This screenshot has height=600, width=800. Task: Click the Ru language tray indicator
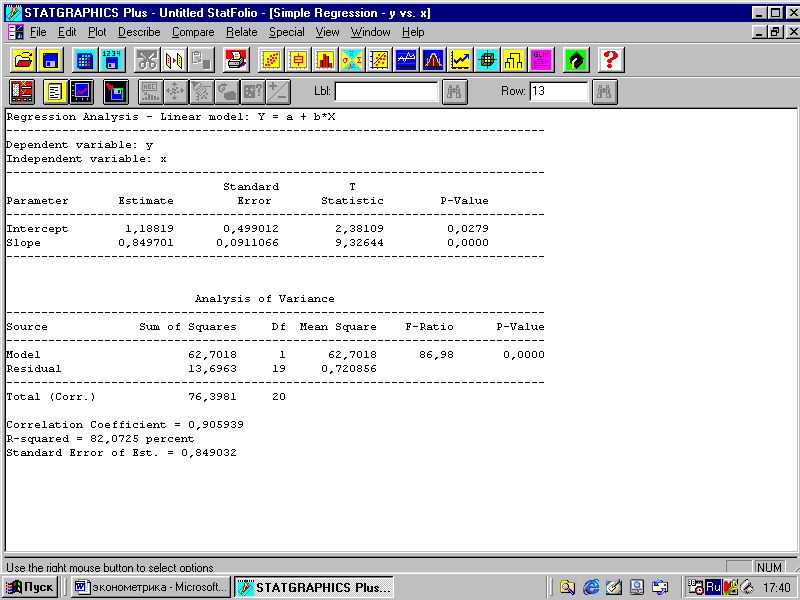click(x=713, y=587)
